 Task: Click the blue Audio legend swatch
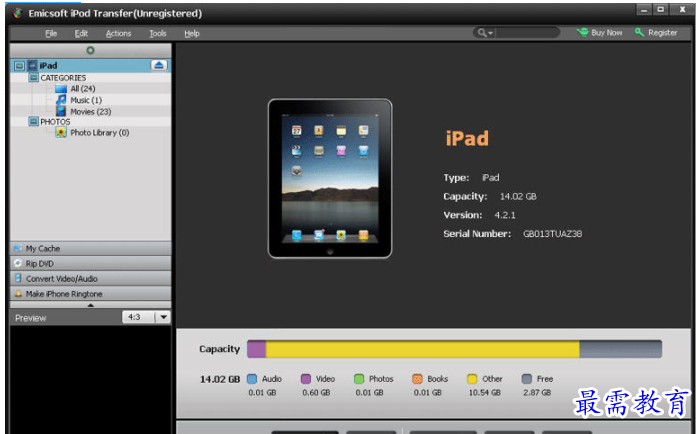[252, 379]
